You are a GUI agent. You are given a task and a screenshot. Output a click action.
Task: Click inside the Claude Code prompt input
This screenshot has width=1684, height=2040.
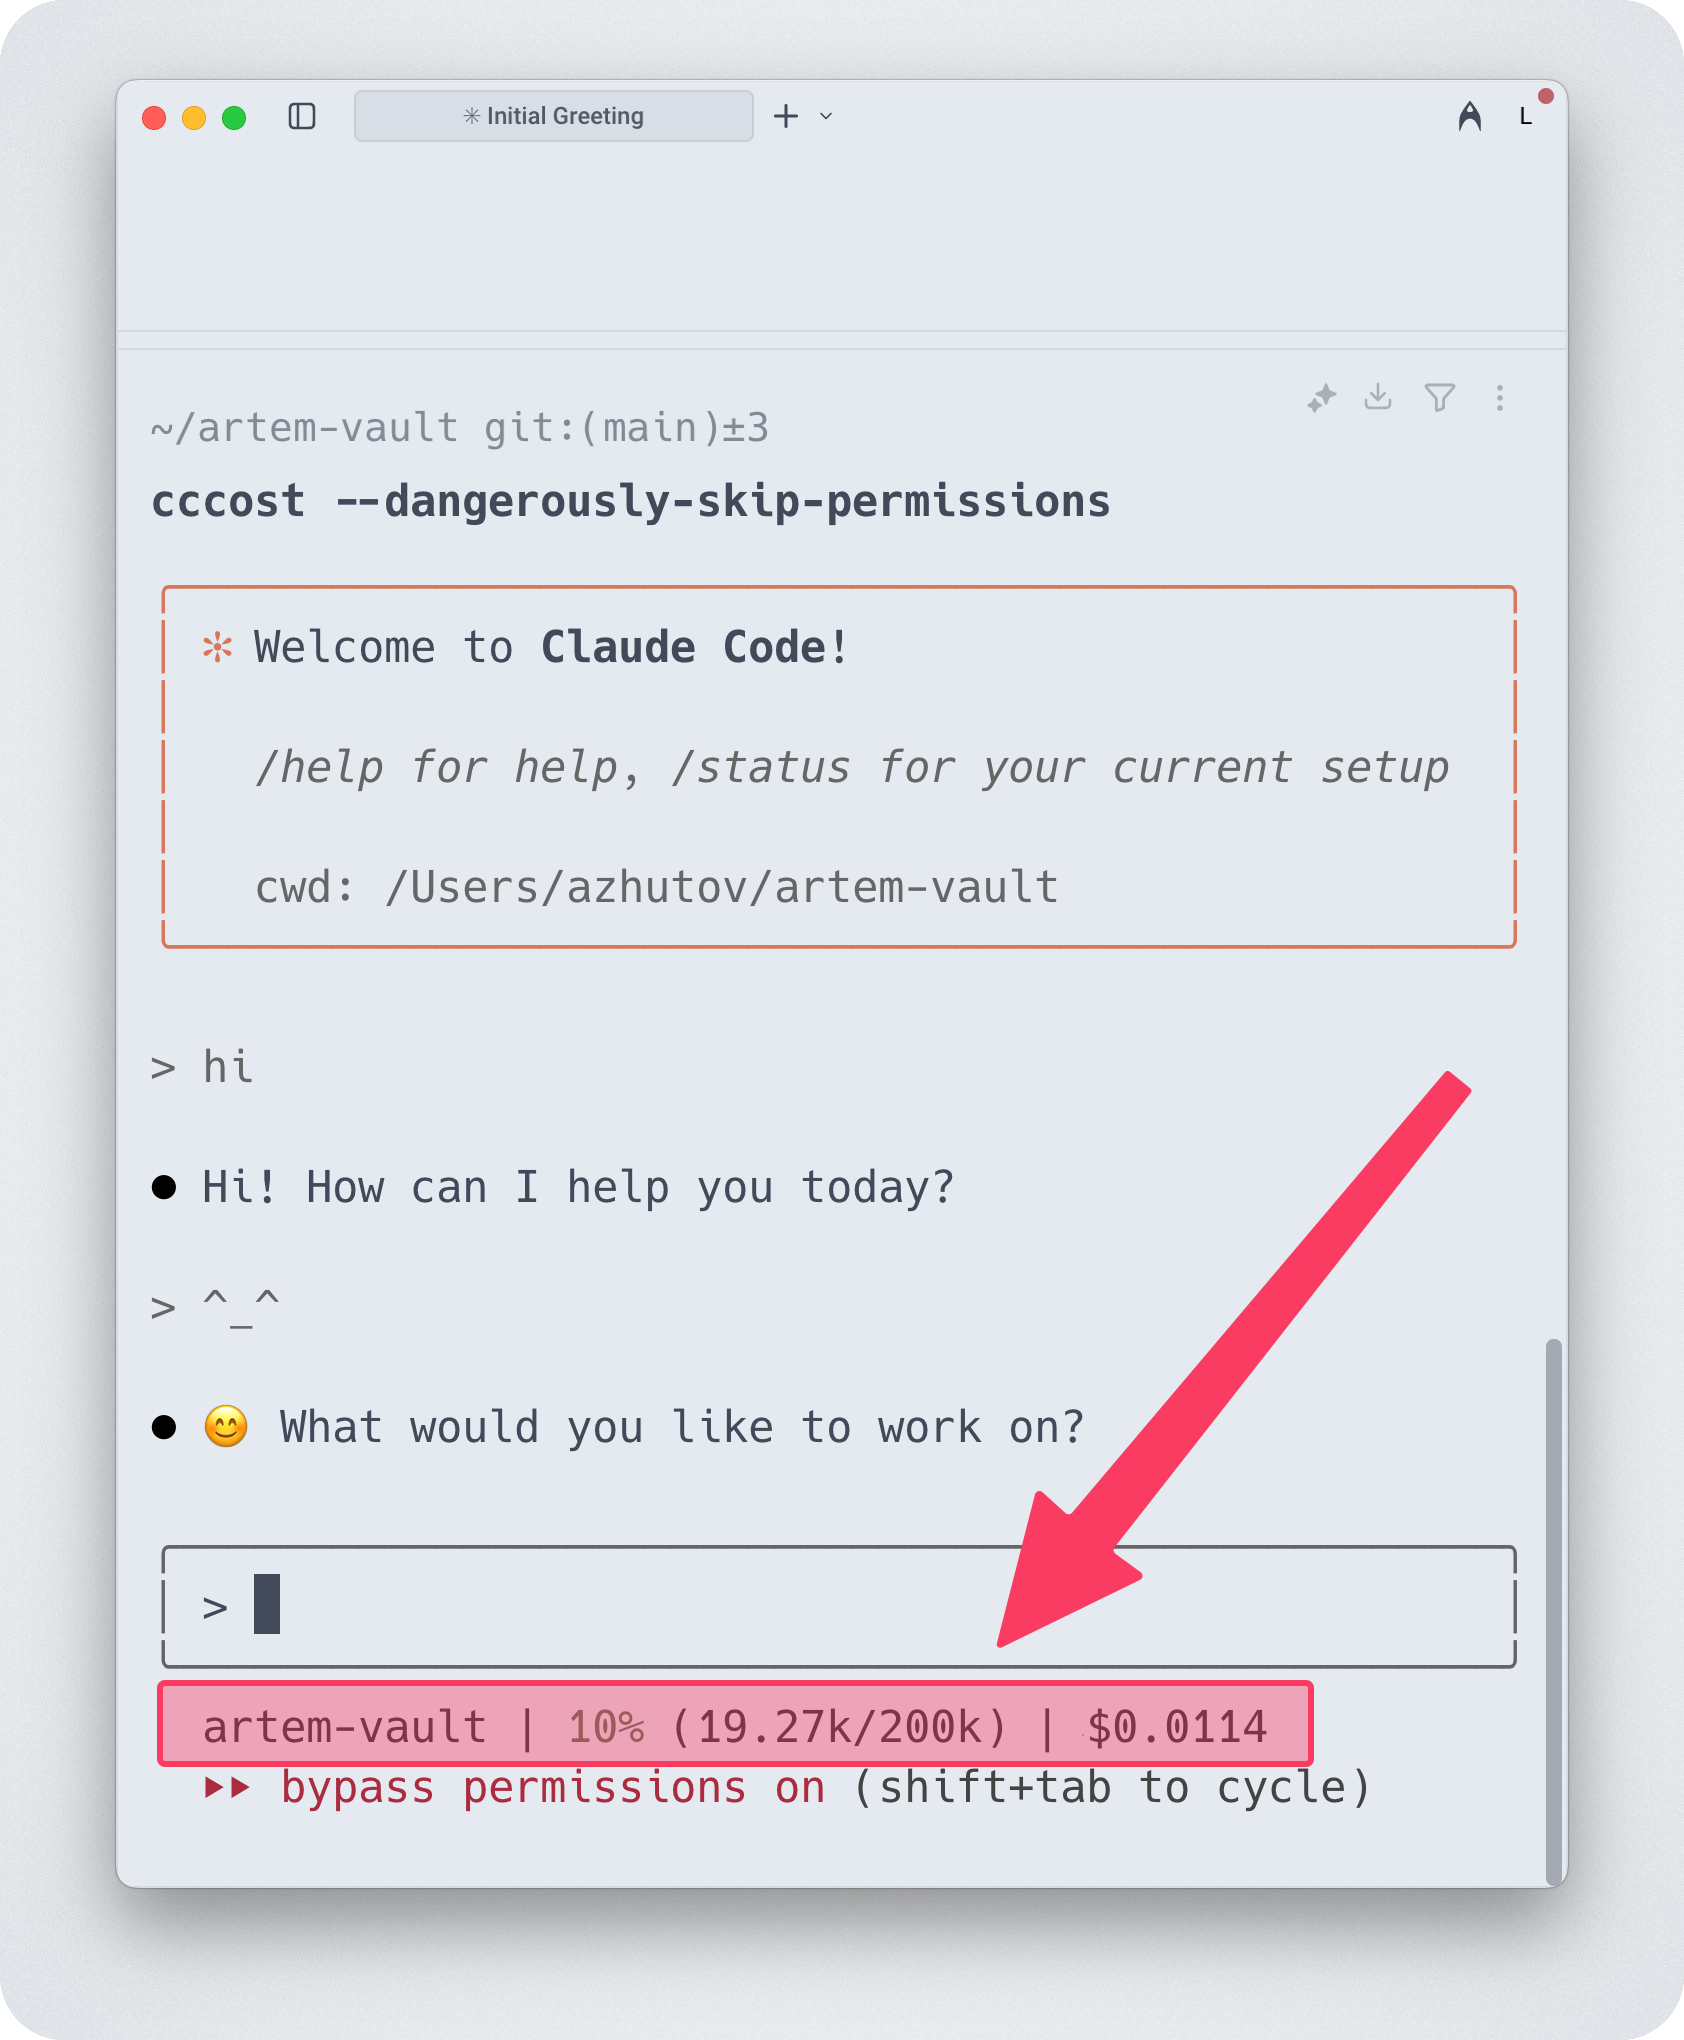pyautogui.click(x=839, y=1607)
